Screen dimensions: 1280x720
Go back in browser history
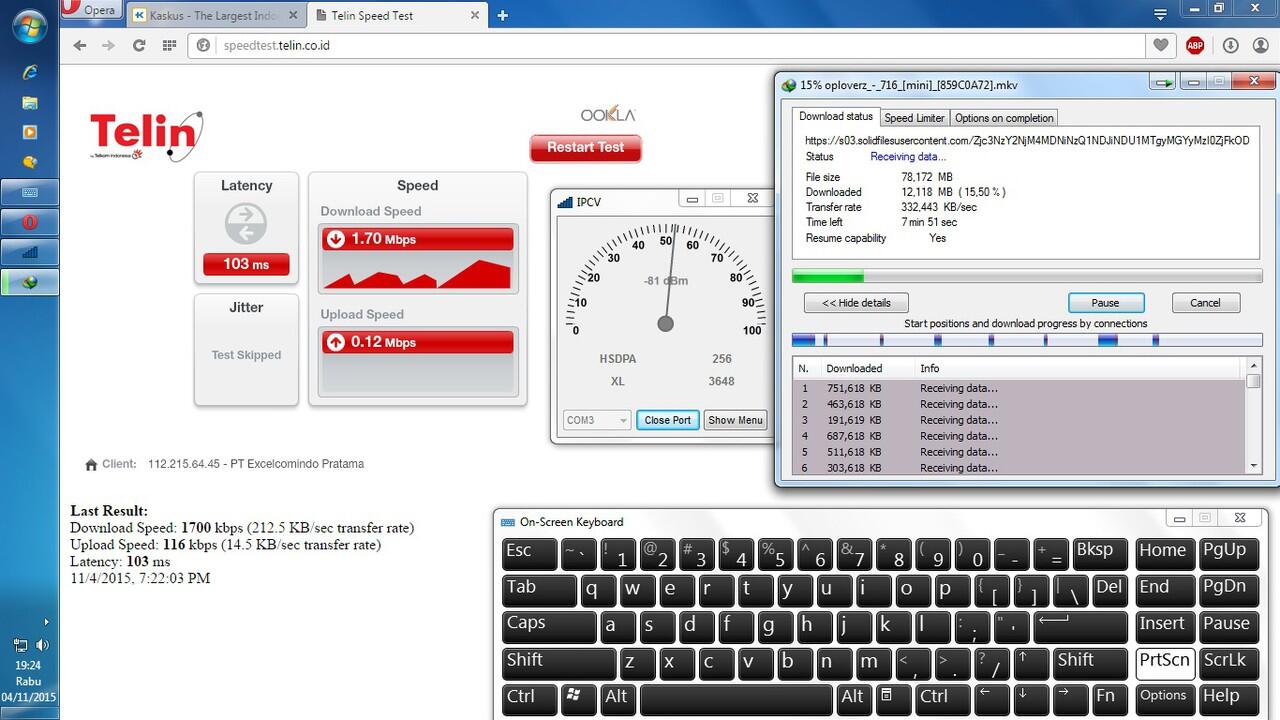(80, 45)
